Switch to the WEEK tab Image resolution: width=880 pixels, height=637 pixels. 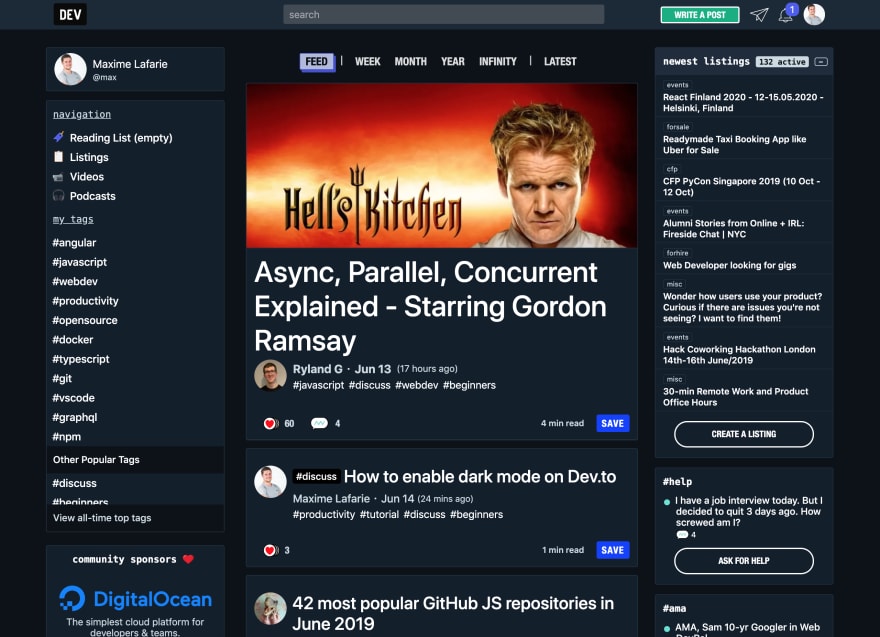pyautogui.click(x=368, y=62)
